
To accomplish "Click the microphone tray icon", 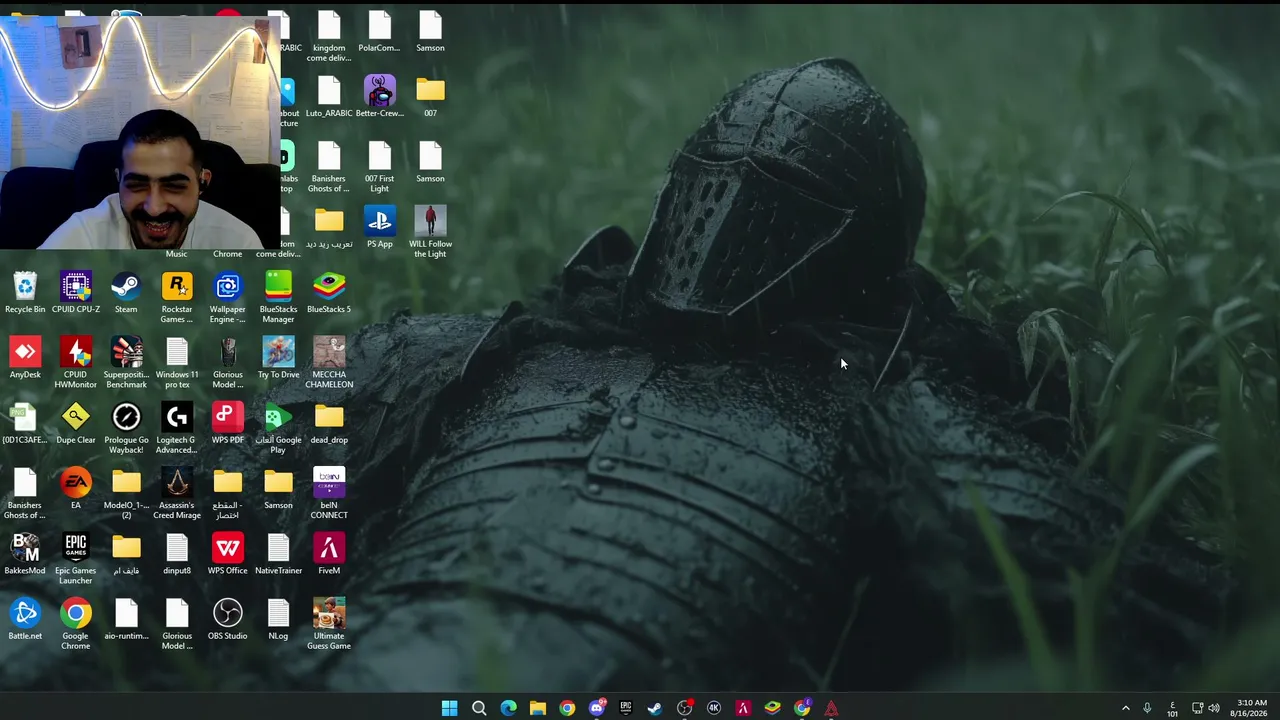I will 1147,708.
